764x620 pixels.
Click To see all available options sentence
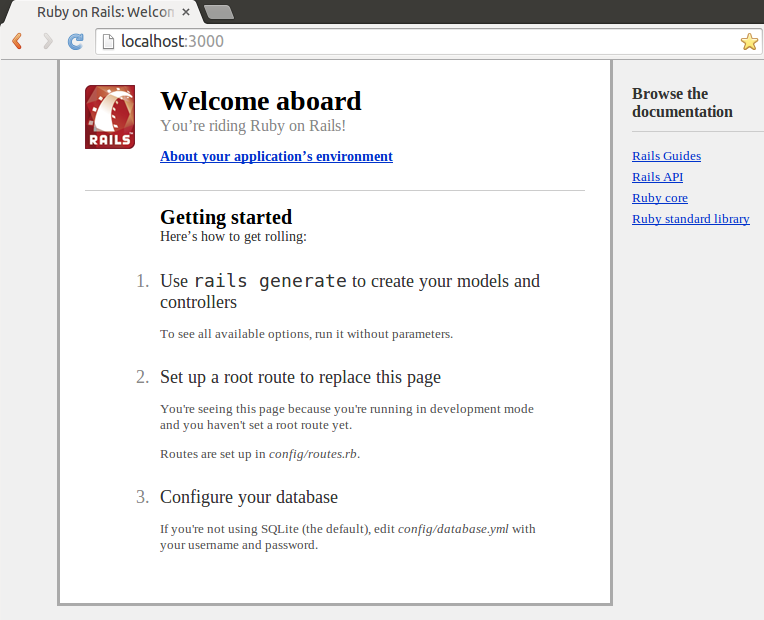point(306,334)
